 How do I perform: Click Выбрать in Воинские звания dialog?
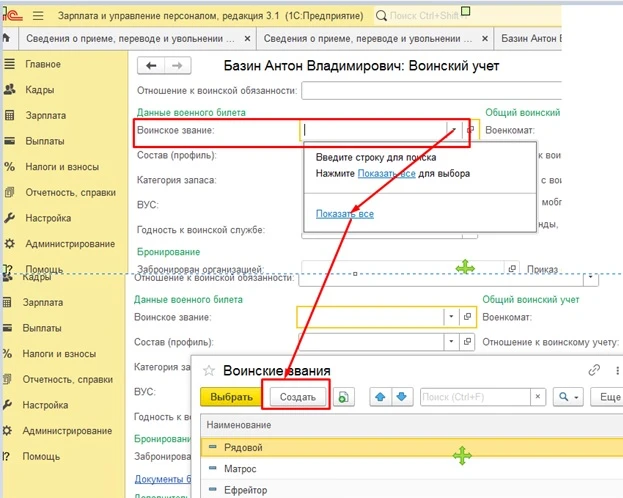231,397
